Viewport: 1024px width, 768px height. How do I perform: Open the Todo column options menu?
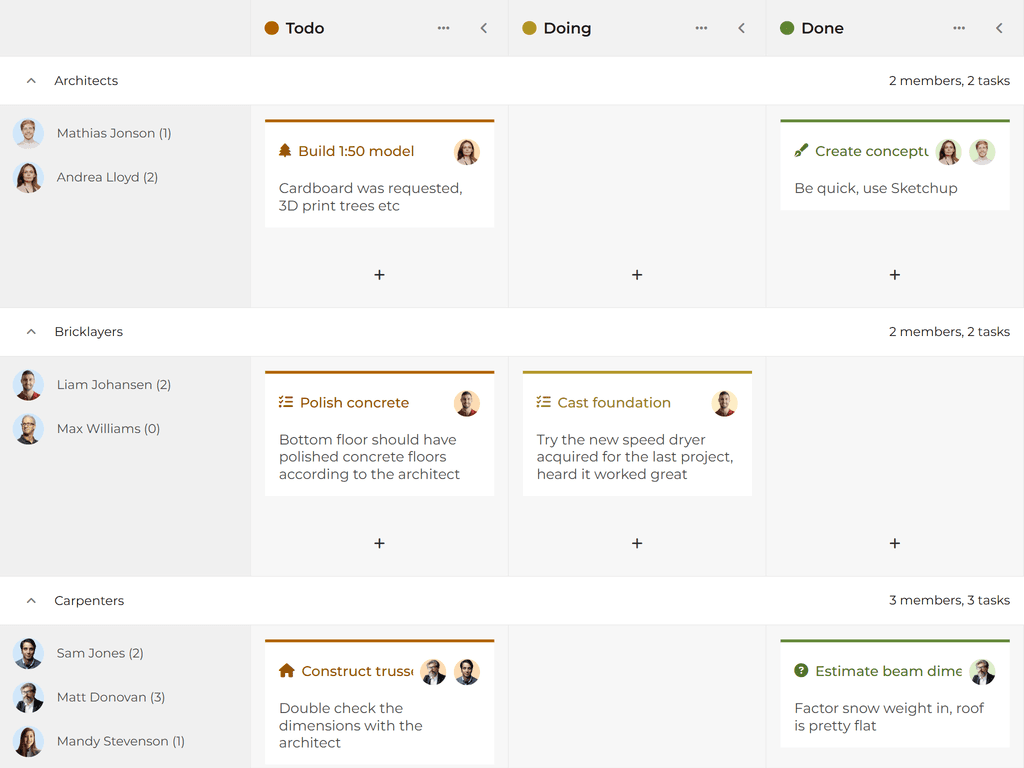click(443, 28)
